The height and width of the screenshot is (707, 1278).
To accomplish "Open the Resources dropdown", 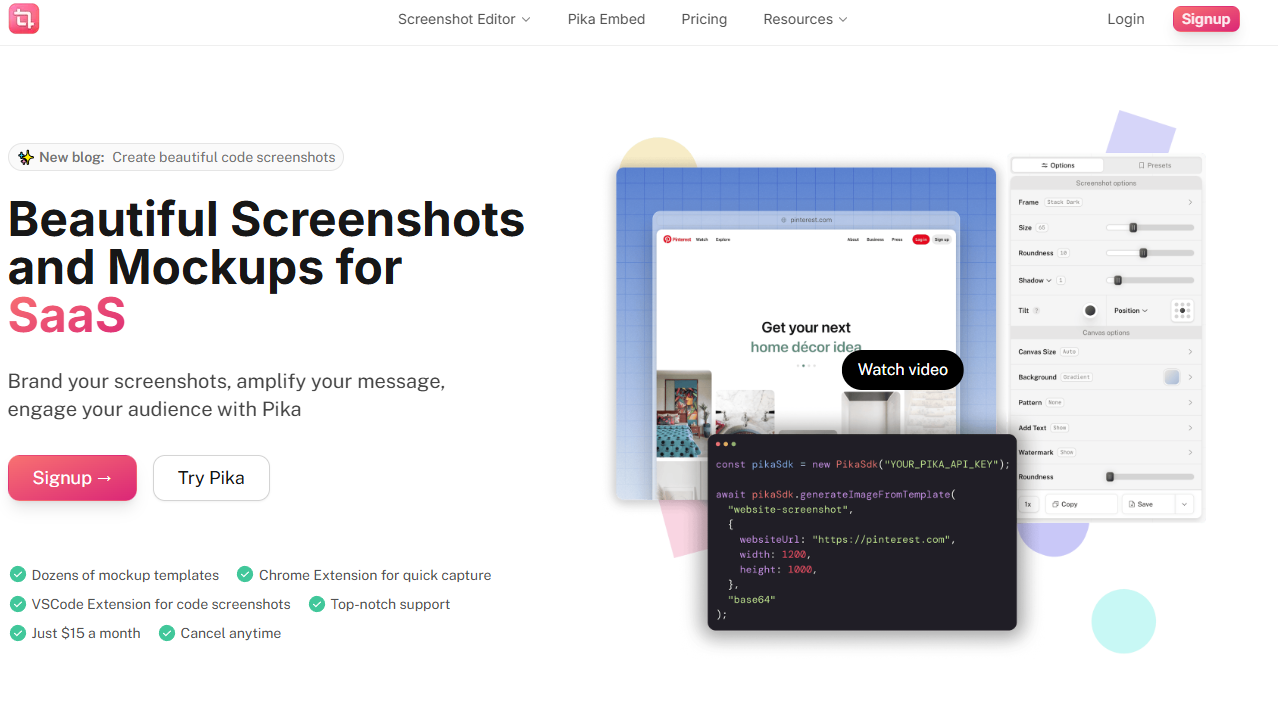I will click(805, 19).
